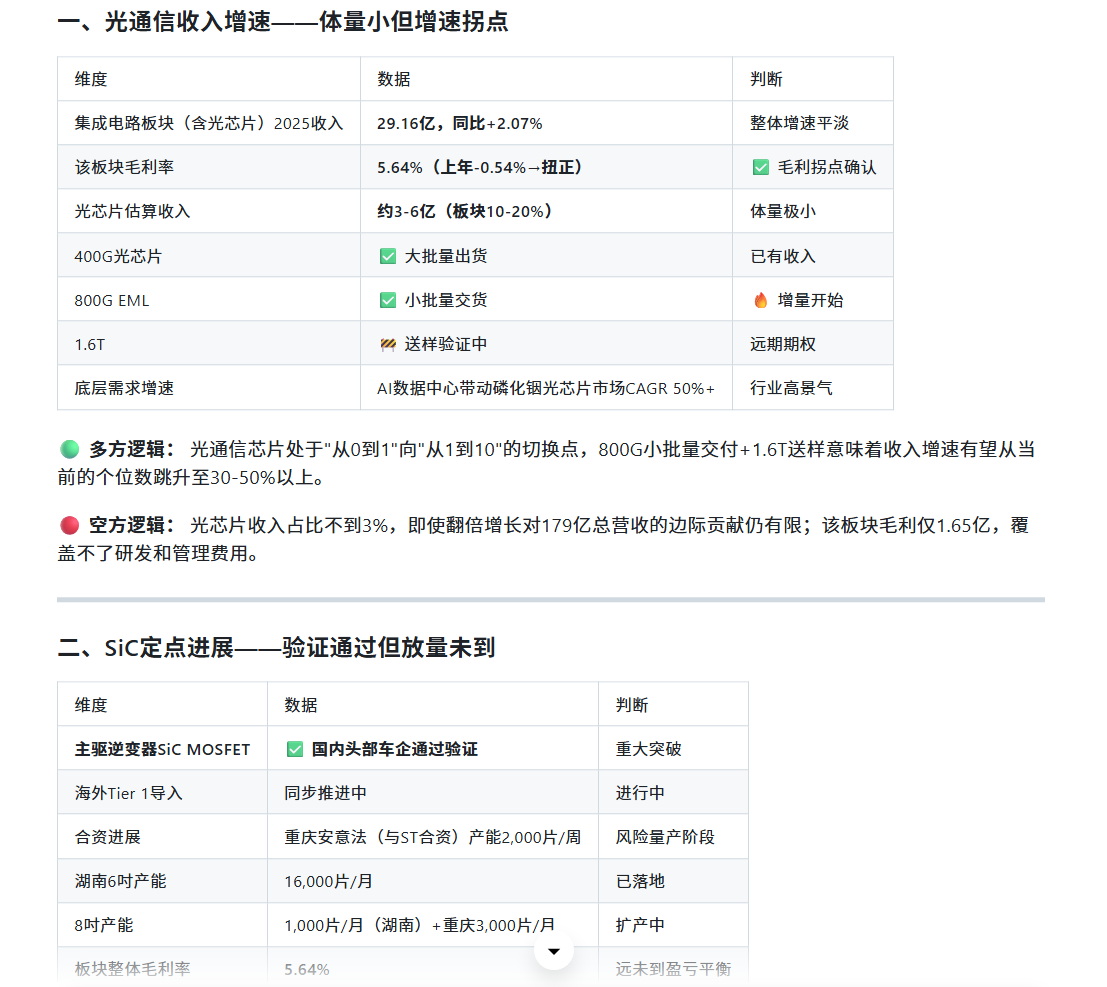Click green circle emoji before 多方逻辑
The image size is (1107, 987).
tap(69, 449)
